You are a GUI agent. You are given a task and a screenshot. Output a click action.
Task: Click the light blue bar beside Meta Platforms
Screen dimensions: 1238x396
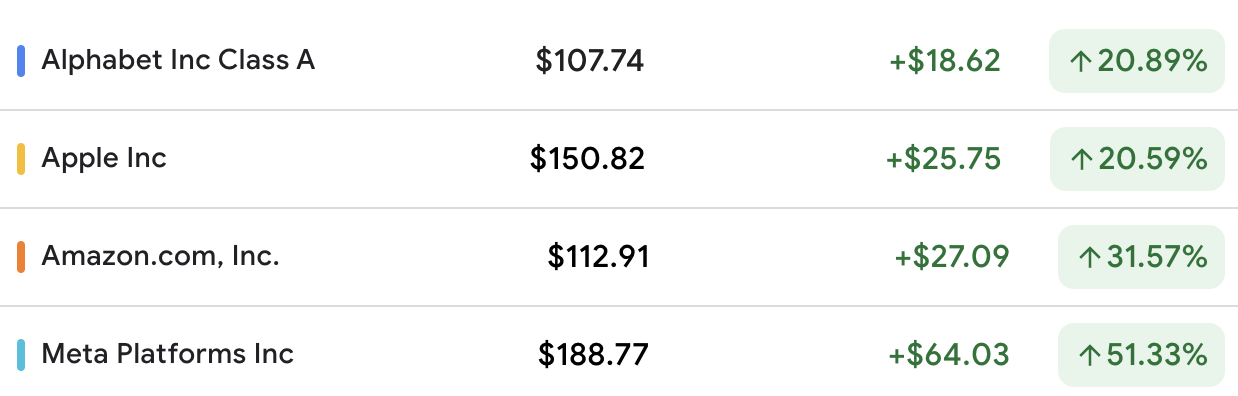point(21,355)
